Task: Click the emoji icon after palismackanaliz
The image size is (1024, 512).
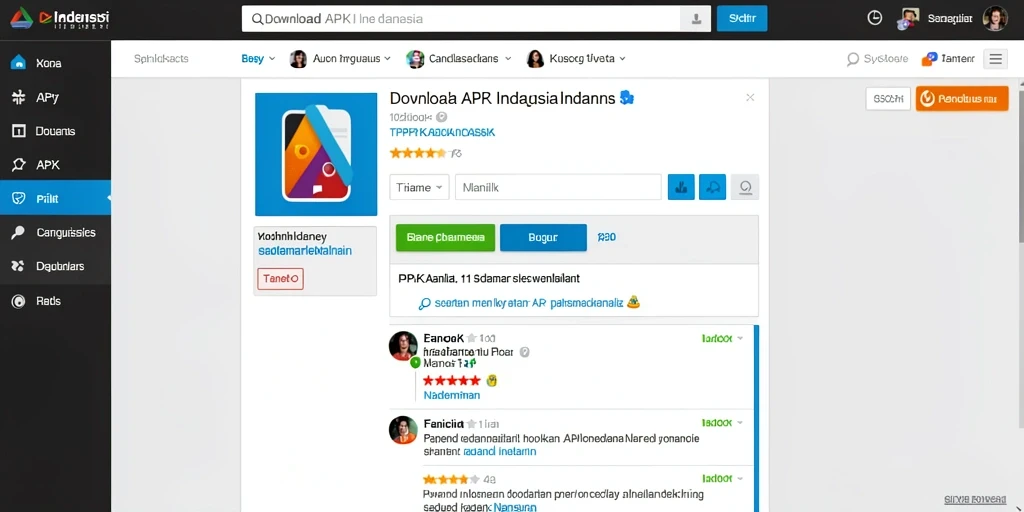Action: click(x=633, y=302)
